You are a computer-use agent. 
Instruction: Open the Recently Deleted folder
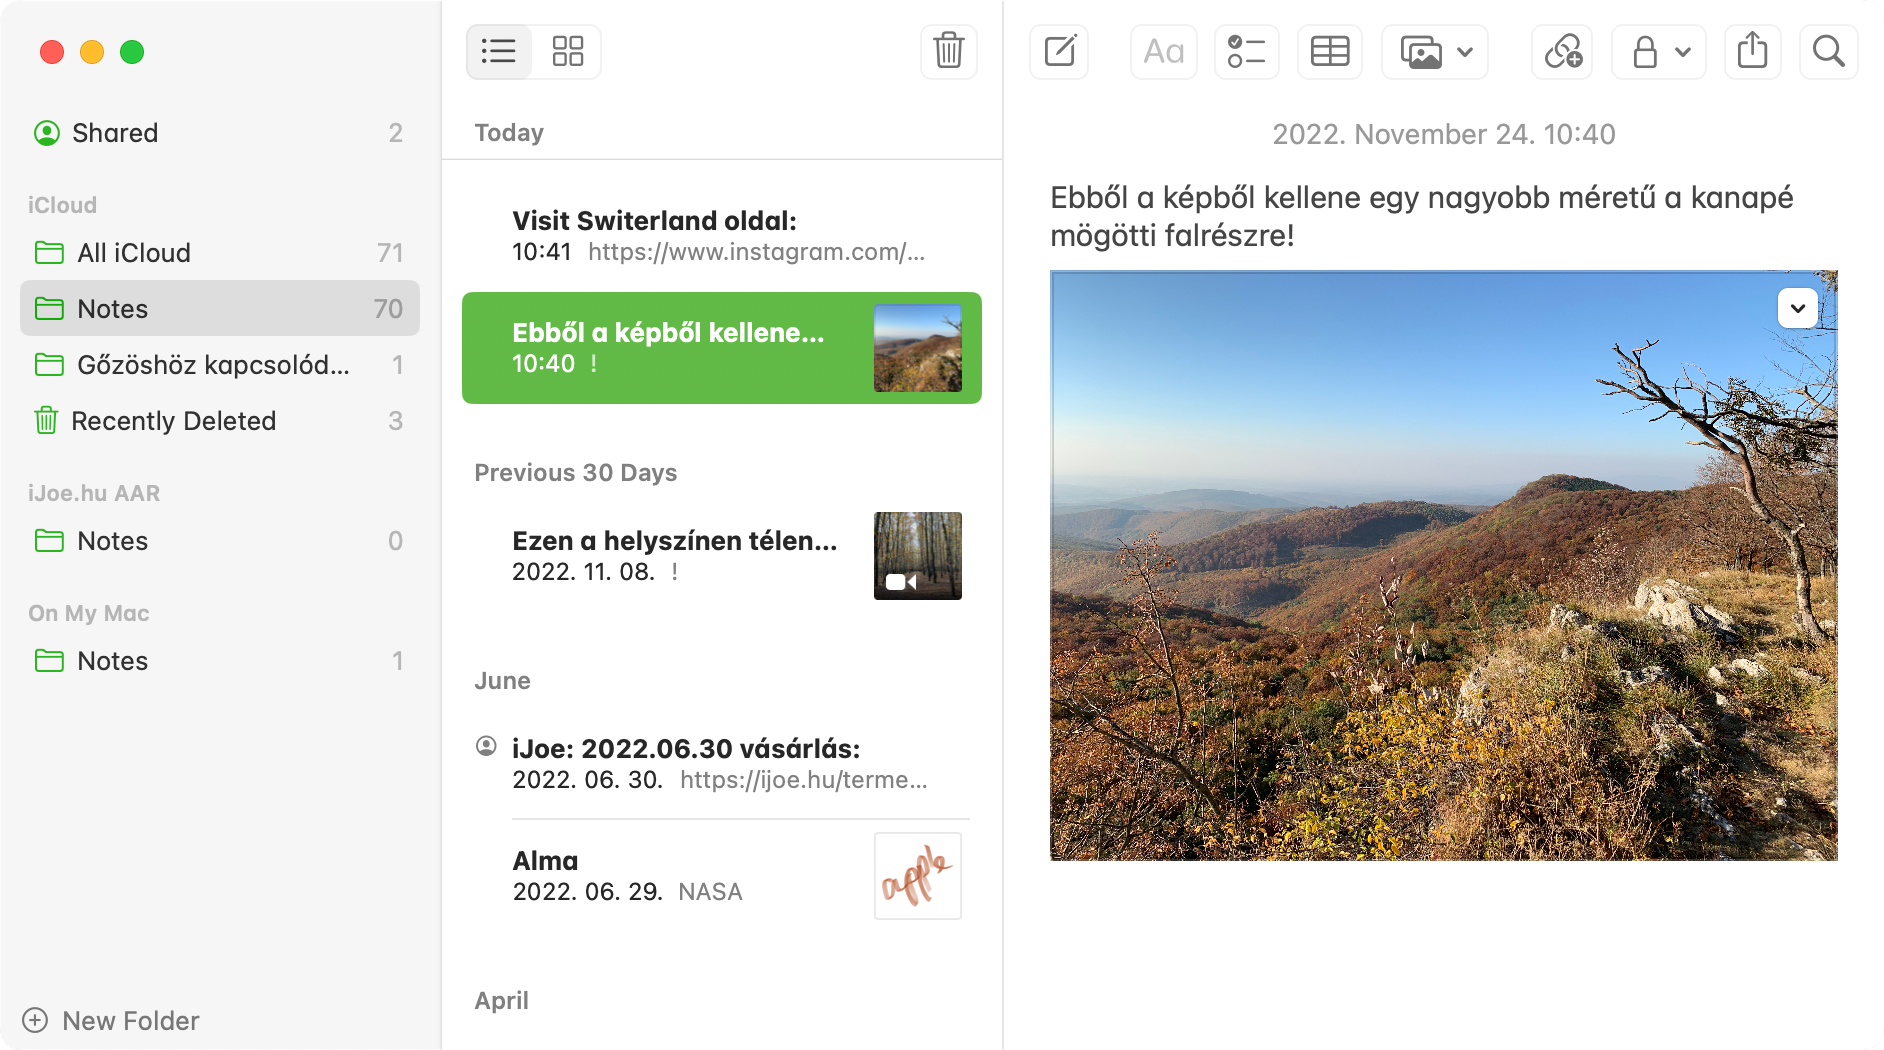[220, 421]
